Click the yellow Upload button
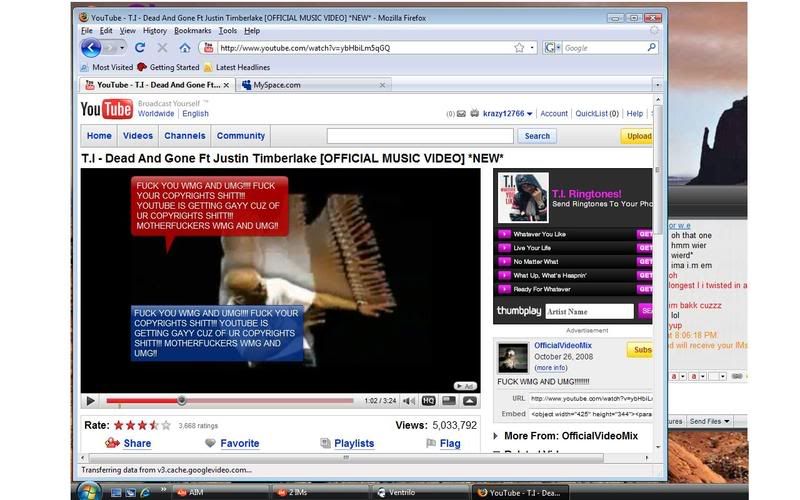800x500 pixels. [x=637, y=136]
